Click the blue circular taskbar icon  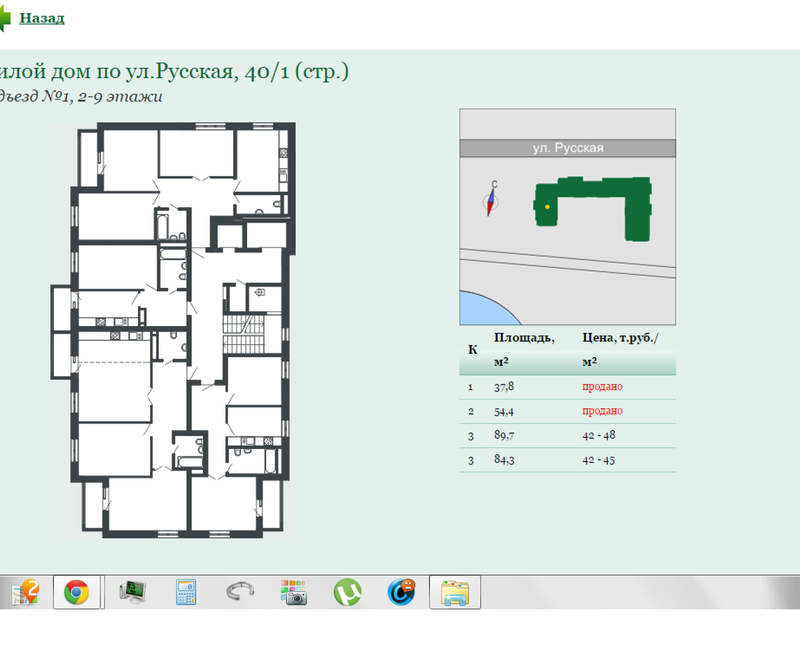coord(401,593)
